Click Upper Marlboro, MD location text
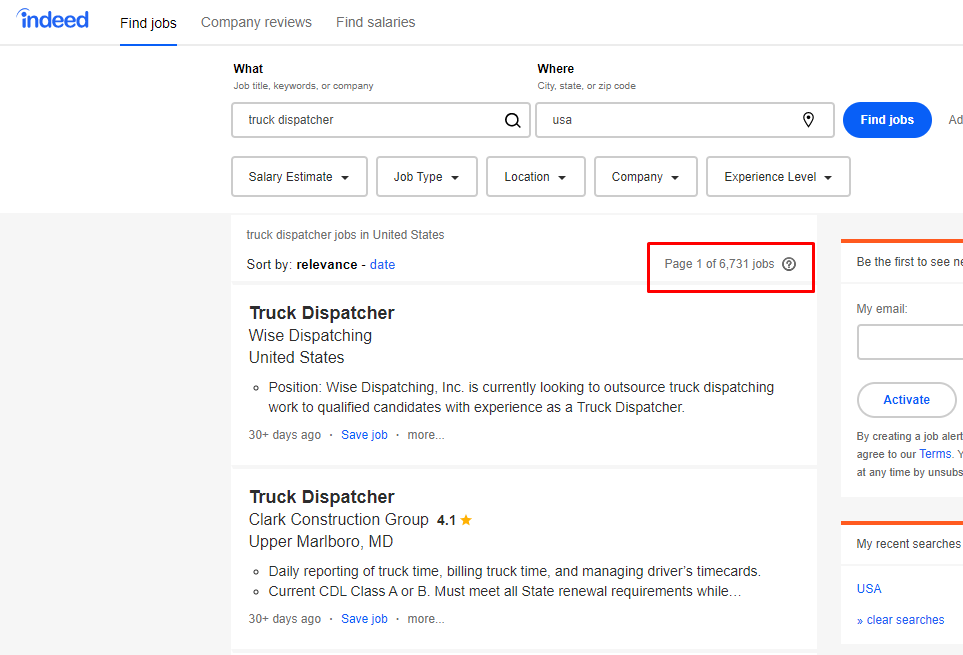This screenshot has height=655, width=963. pyautogui.click(x=321, y=541)
